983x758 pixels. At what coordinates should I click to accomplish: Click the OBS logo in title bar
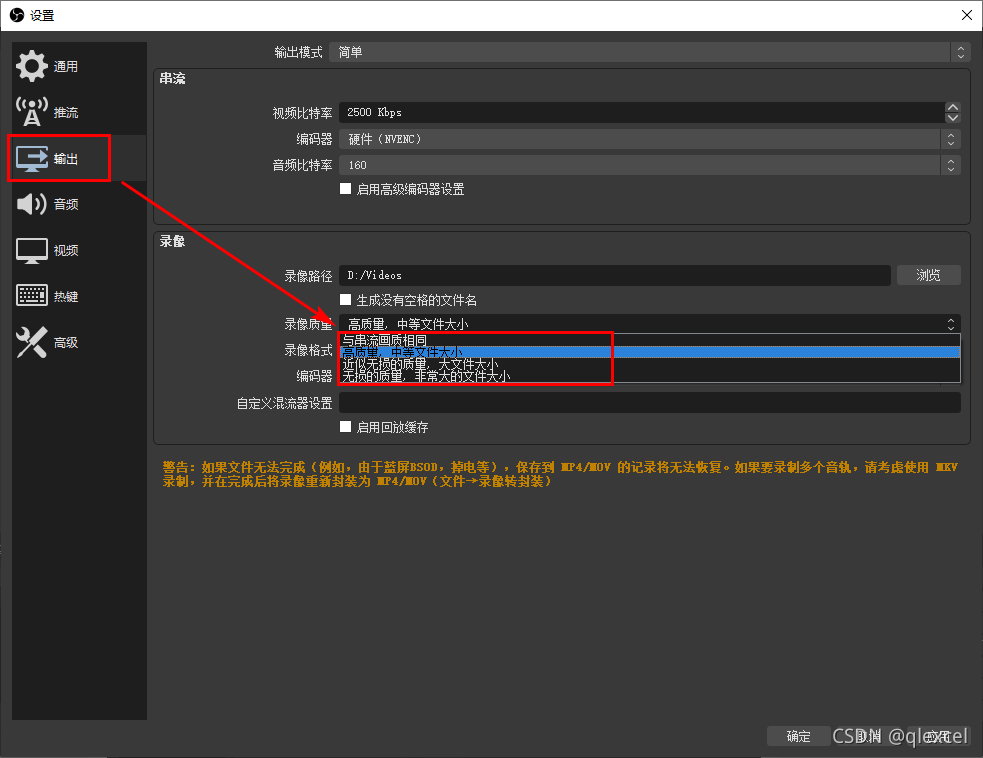(x=17, y=15)
